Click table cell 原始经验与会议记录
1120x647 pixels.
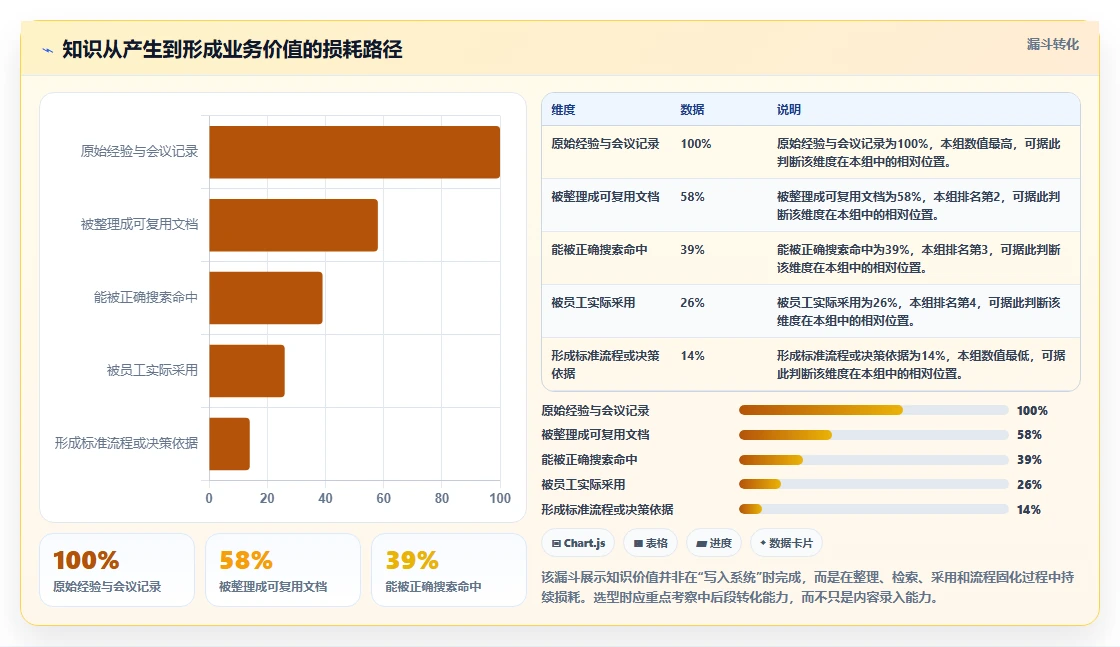pyautogui.click(x=605, y=144)
